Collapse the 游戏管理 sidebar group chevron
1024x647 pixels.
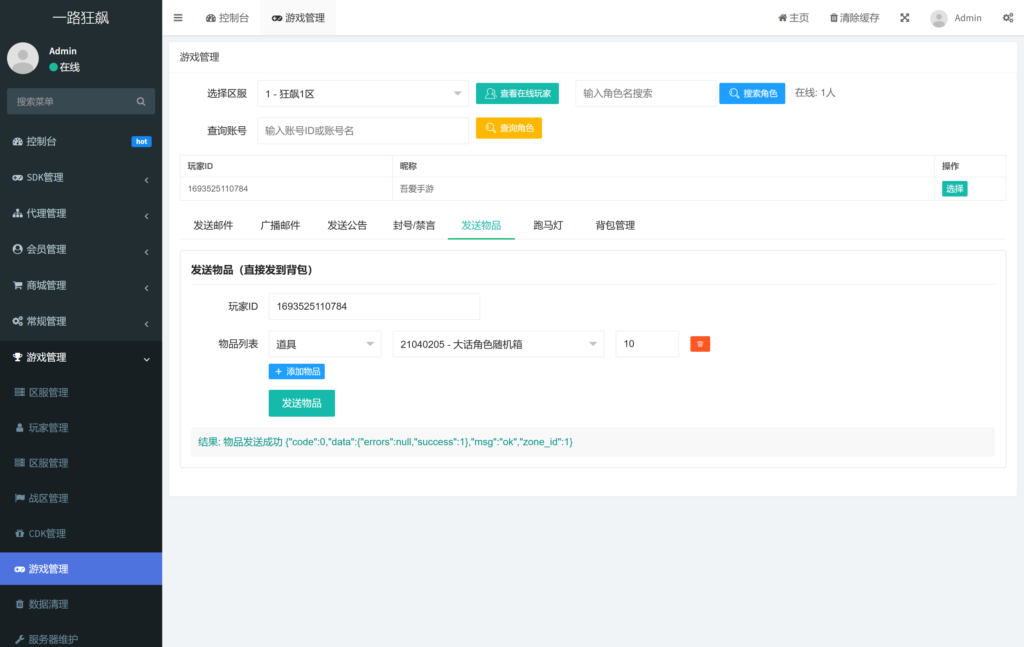146,359
